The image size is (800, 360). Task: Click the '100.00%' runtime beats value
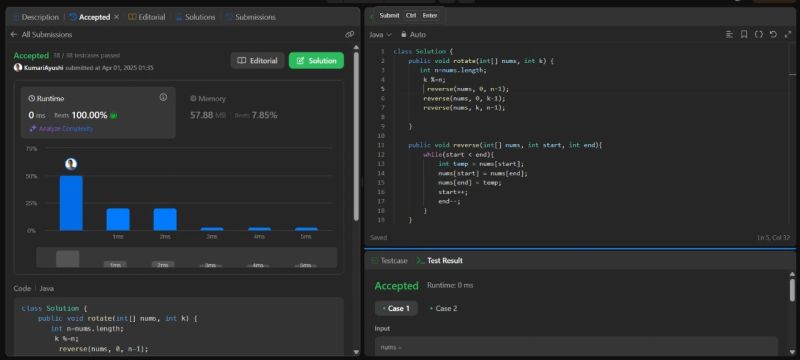coord(89,115)
